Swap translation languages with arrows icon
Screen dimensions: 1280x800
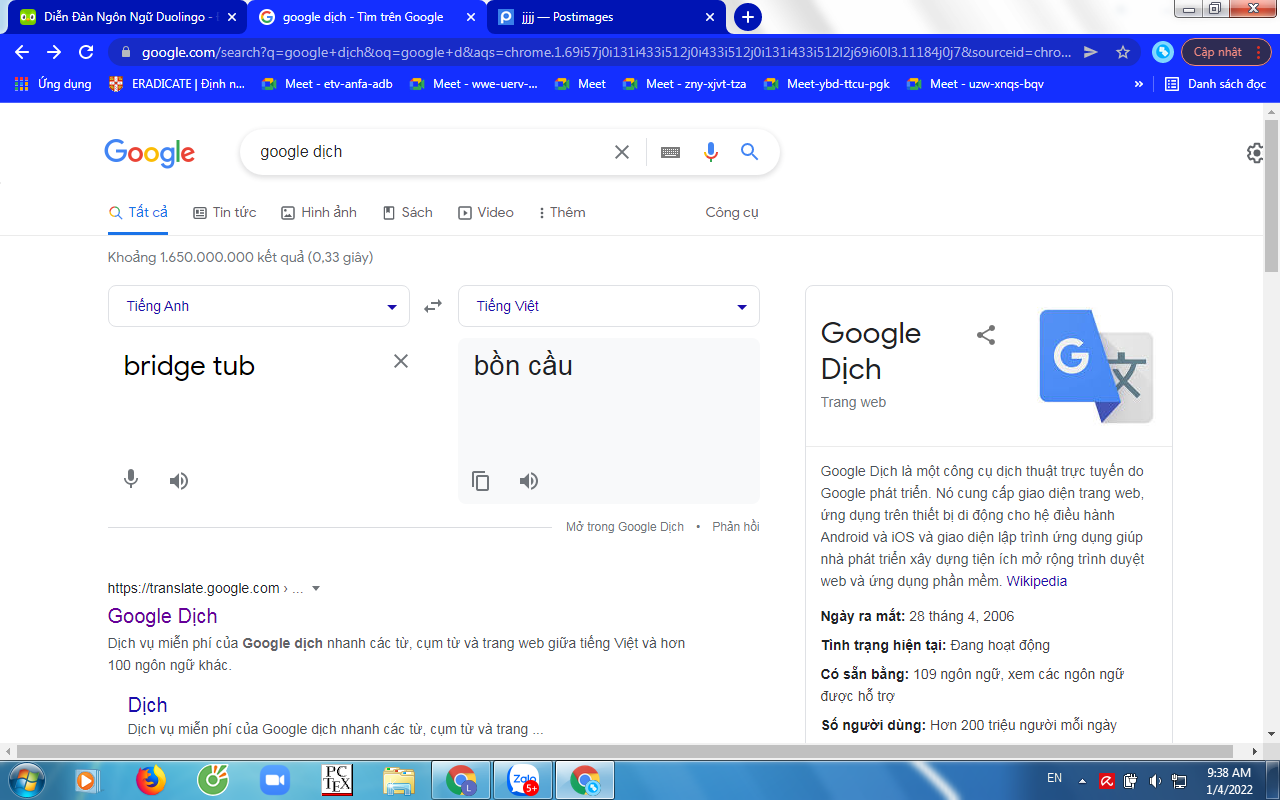433,306
